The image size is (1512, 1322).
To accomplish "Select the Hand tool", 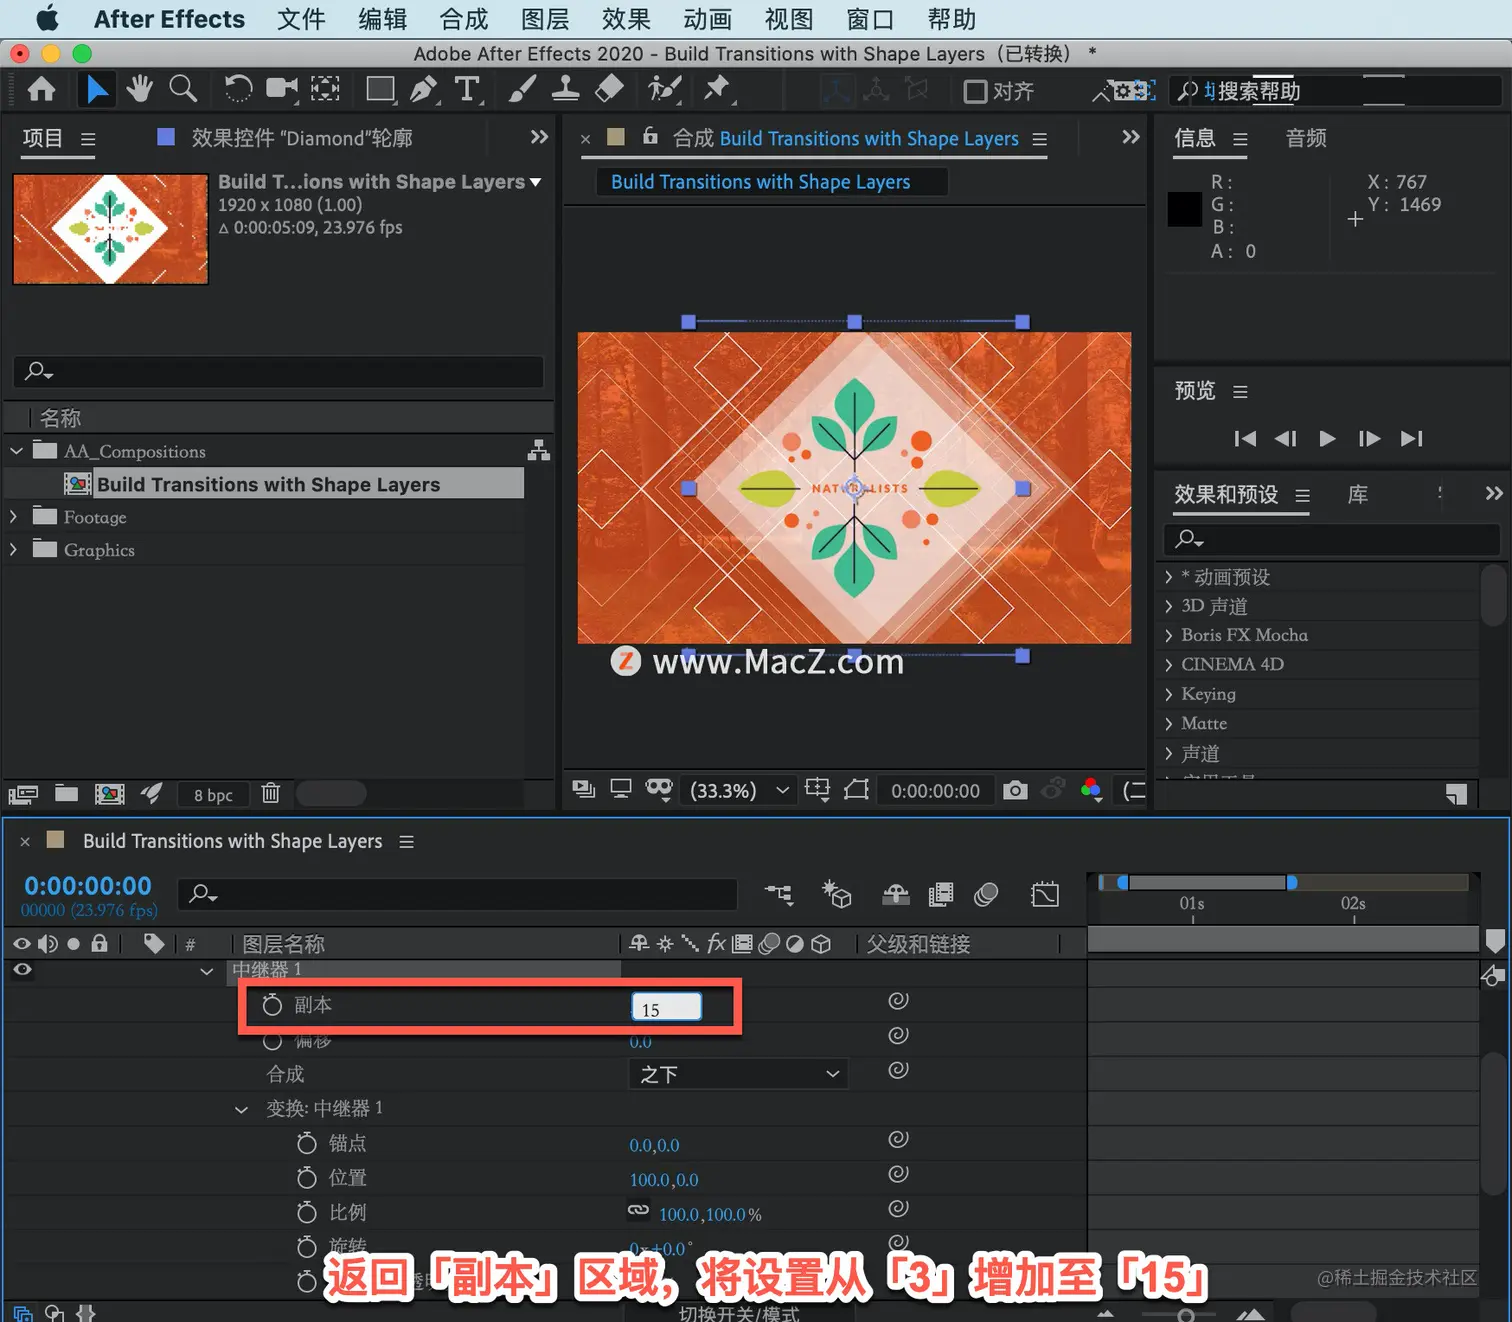I will point(139,89).
